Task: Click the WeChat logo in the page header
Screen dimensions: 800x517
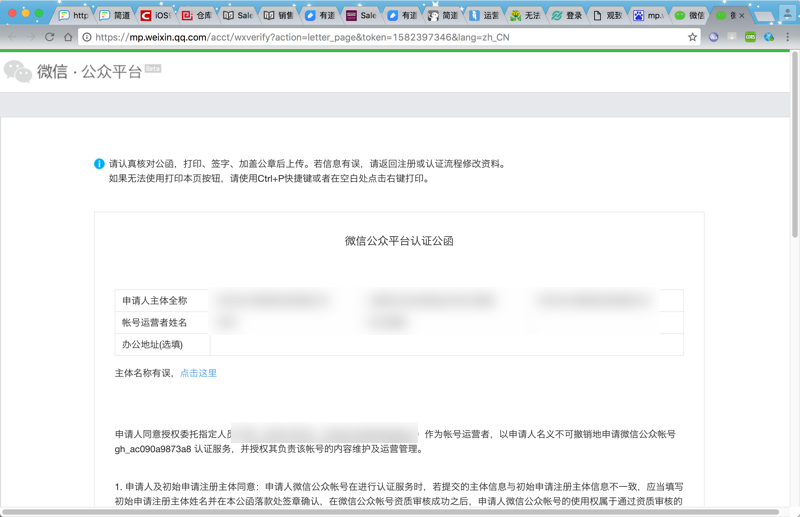Action: pos(18,71)
